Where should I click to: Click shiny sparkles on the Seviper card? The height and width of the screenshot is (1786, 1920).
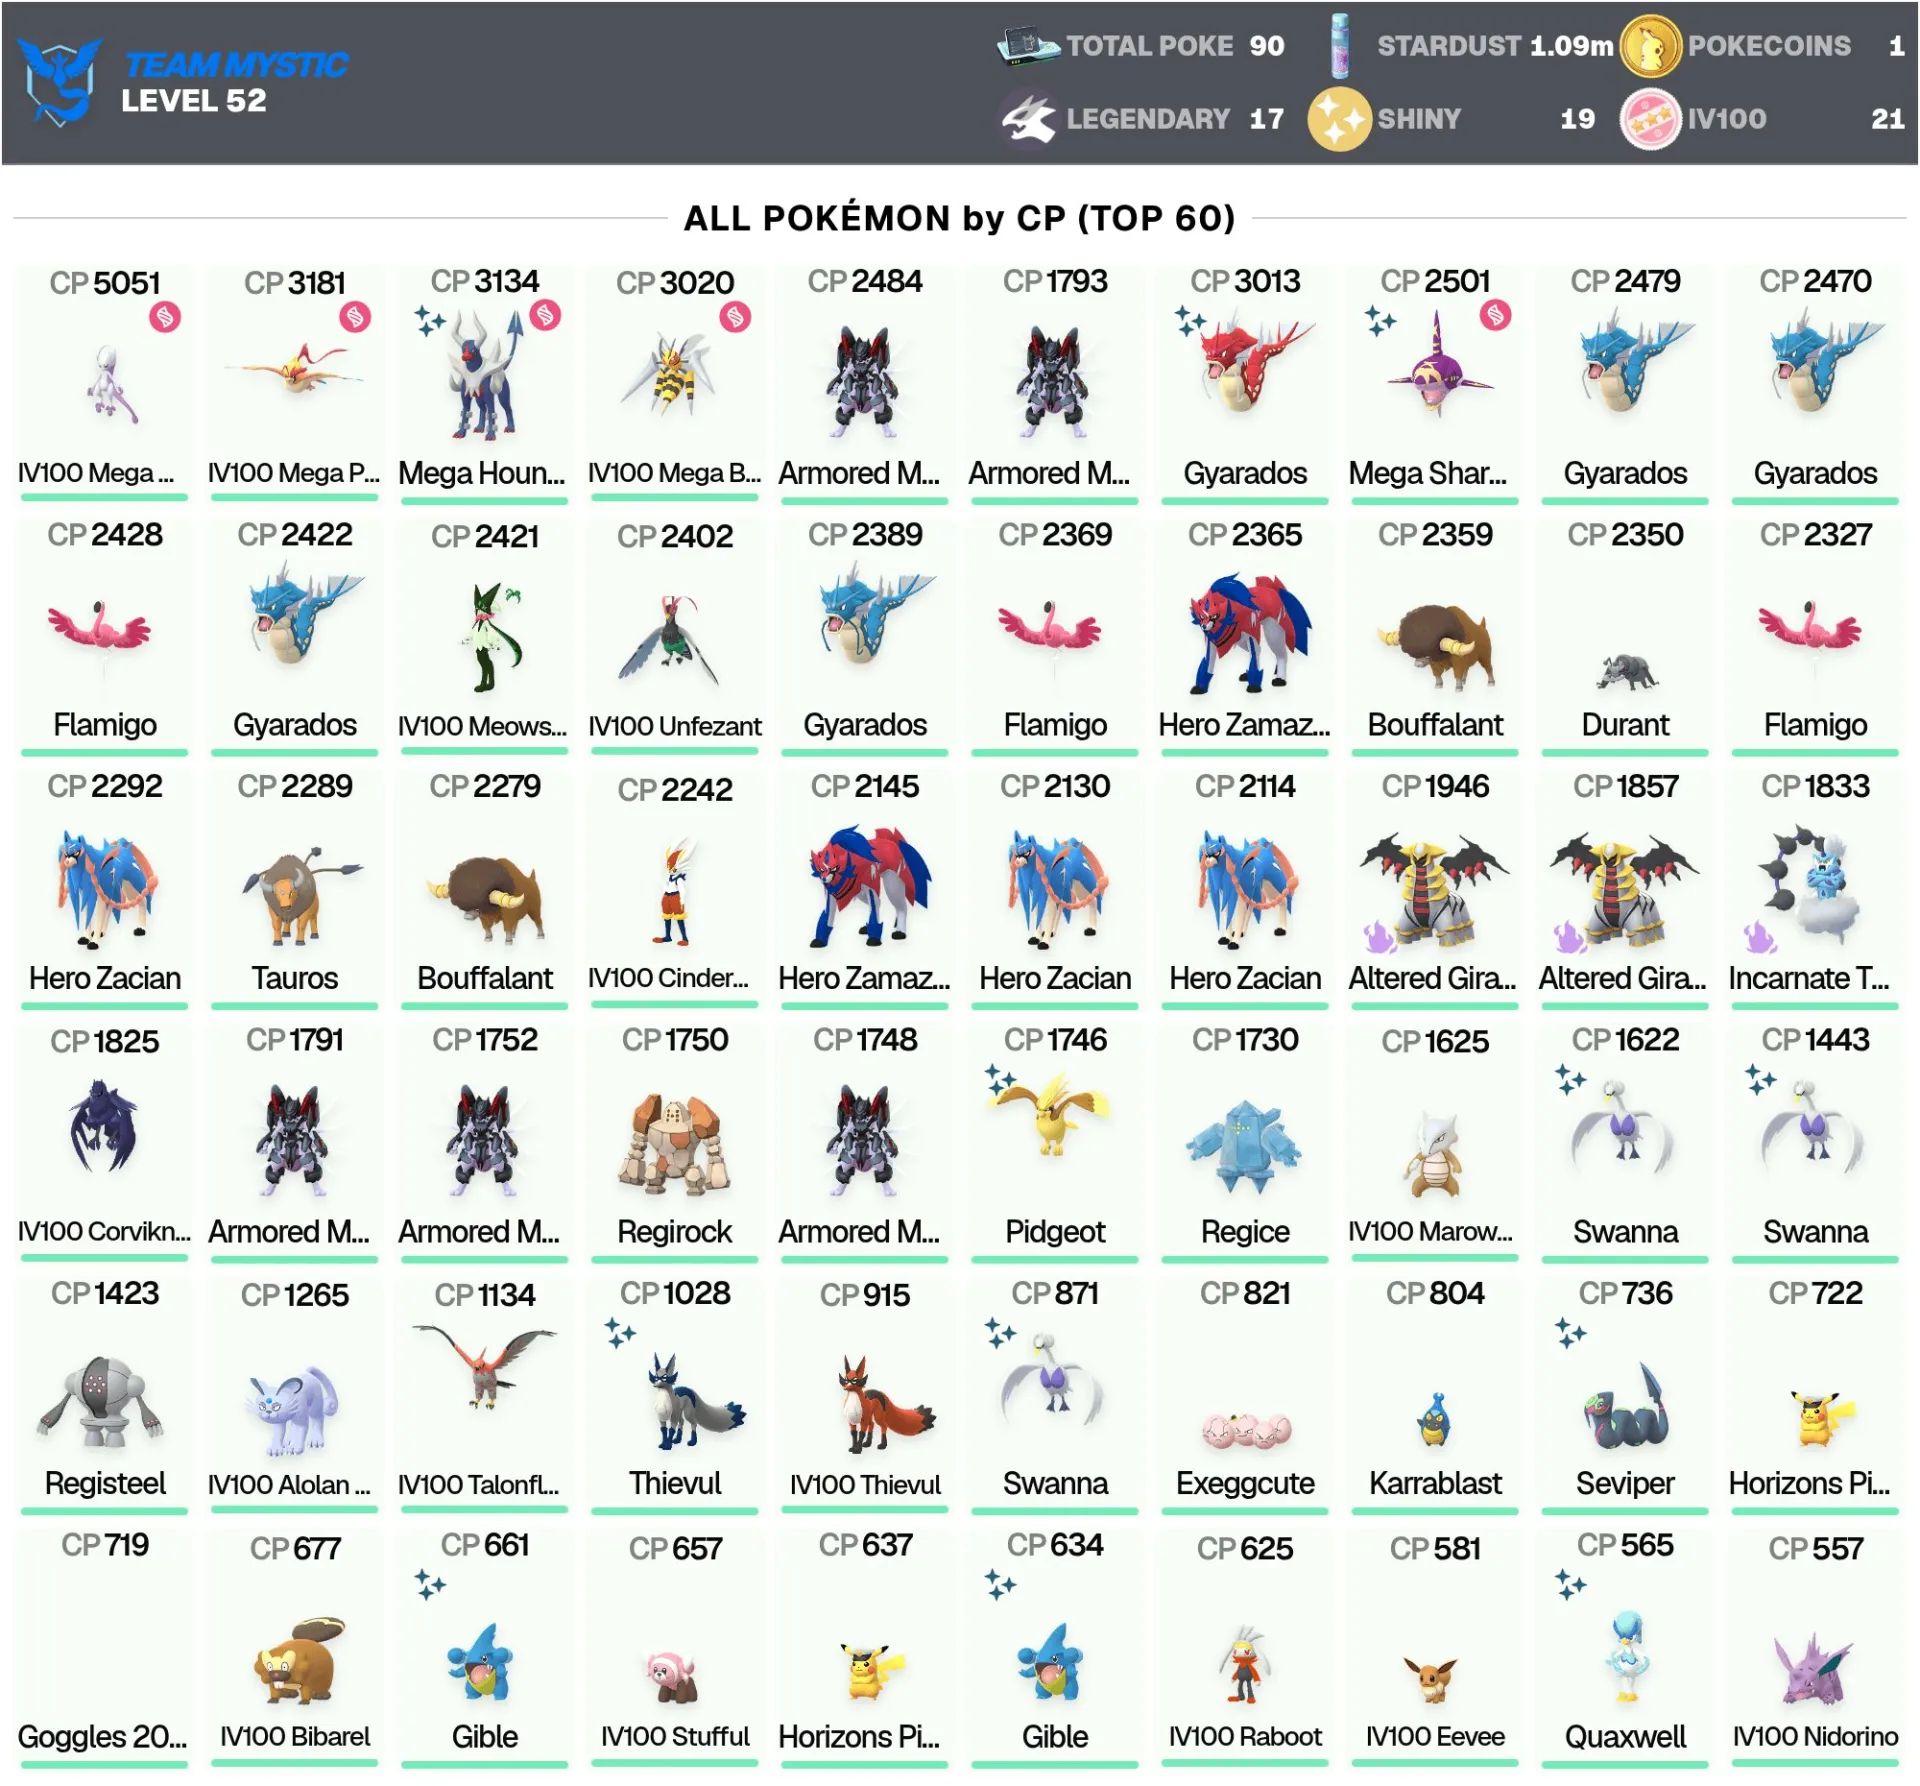click(1570, 1332)
